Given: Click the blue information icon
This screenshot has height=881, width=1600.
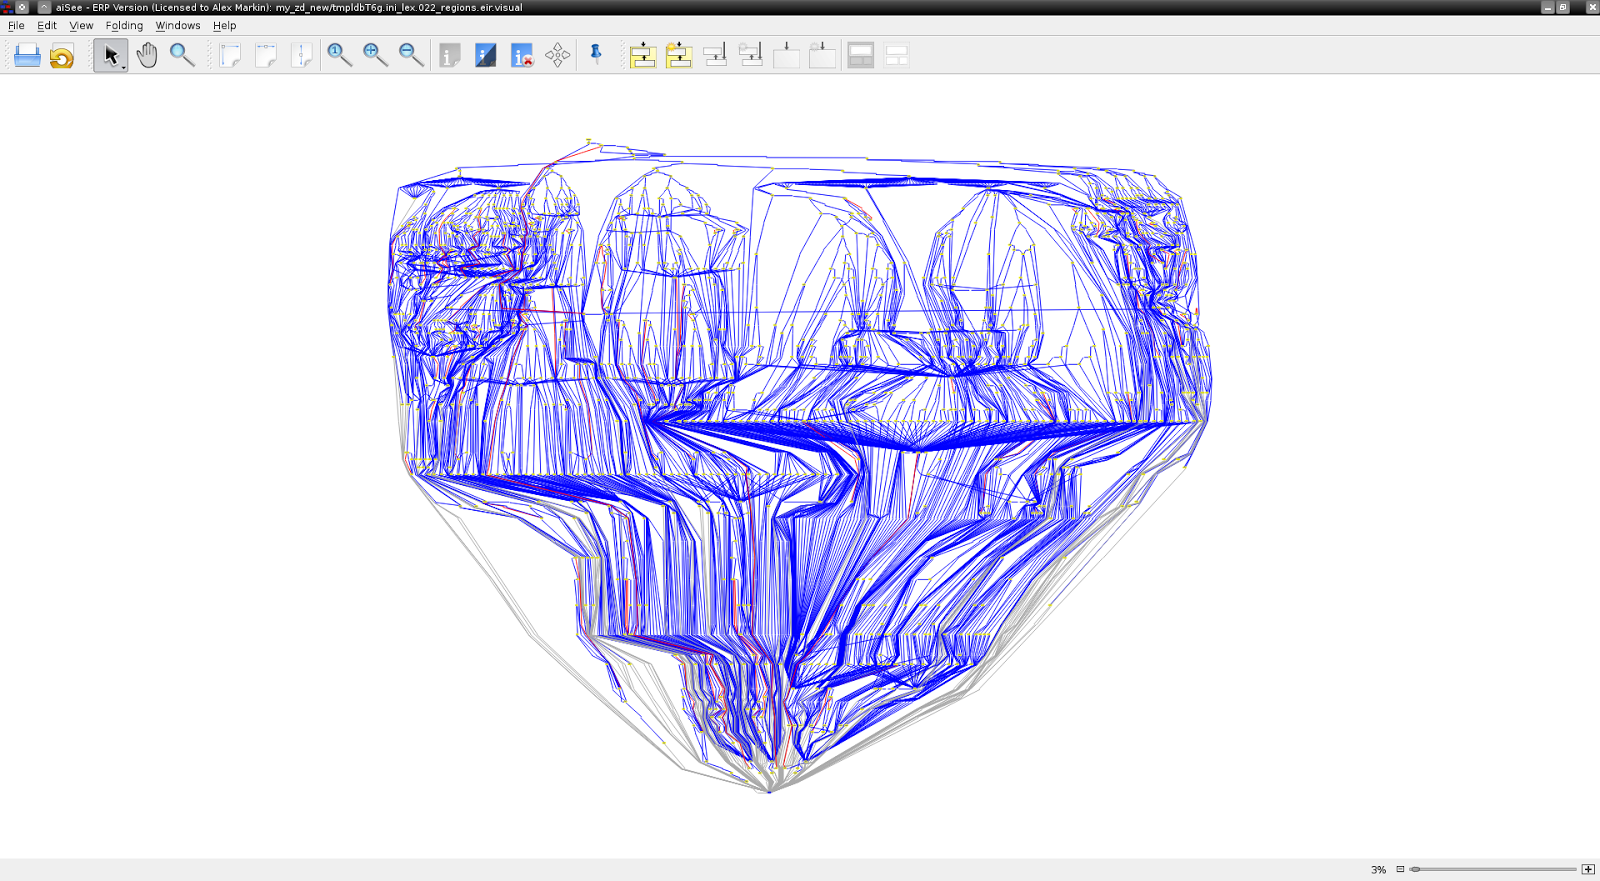Looking at the screenshot, I should pos(486,56).
